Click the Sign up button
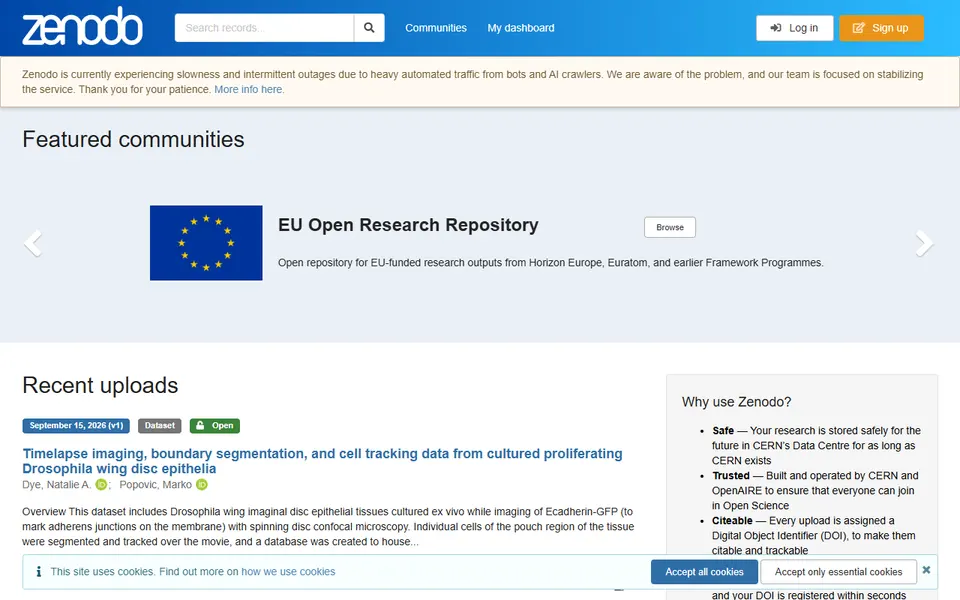Screen dimensions: 960x600 pyautogui.click(x=881, y=28)
